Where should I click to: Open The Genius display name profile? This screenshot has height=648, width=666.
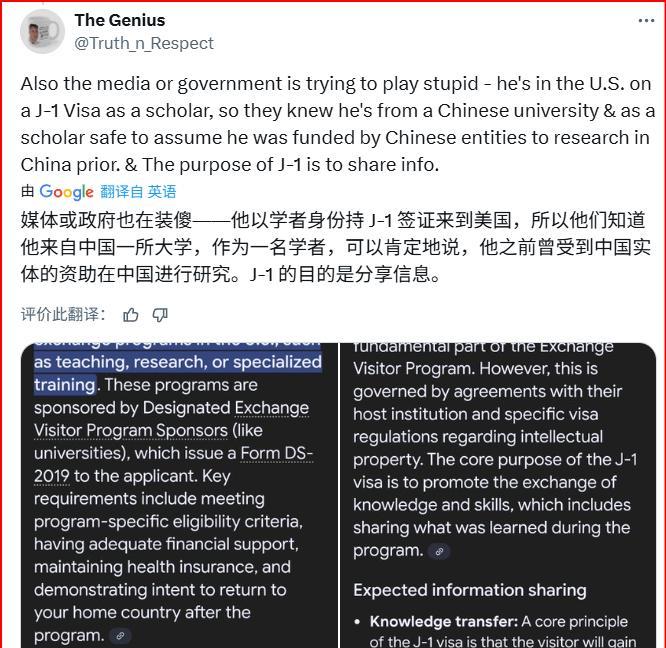pyautogui.click(x=120, y=20)
